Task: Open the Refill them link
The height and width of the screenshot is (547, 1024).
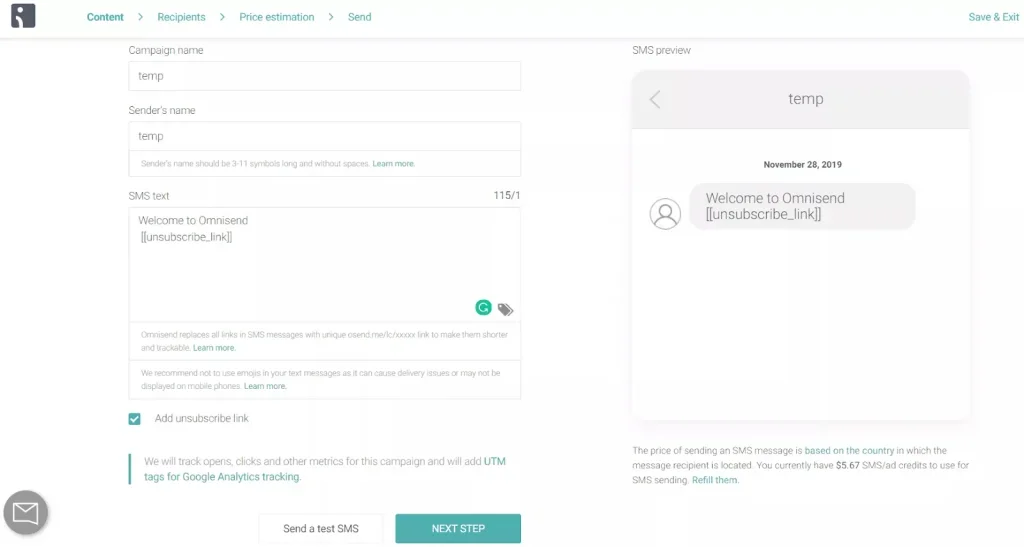Action: tap(715, 480)
